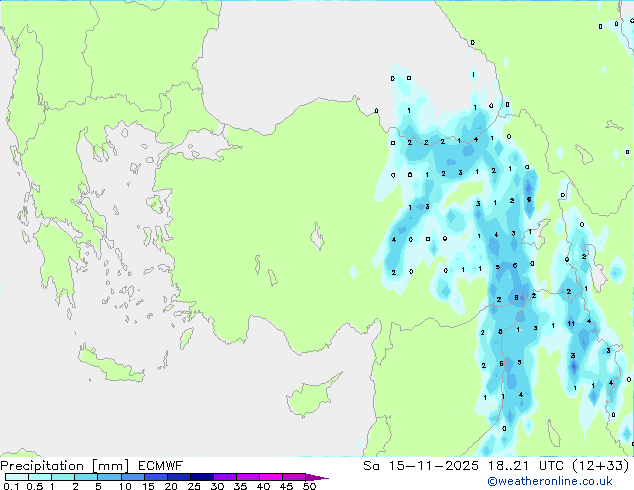This screenshot has width=634, height=490.
Task: Click the 1–2 mm legend swatch
Action: [63, 477]
